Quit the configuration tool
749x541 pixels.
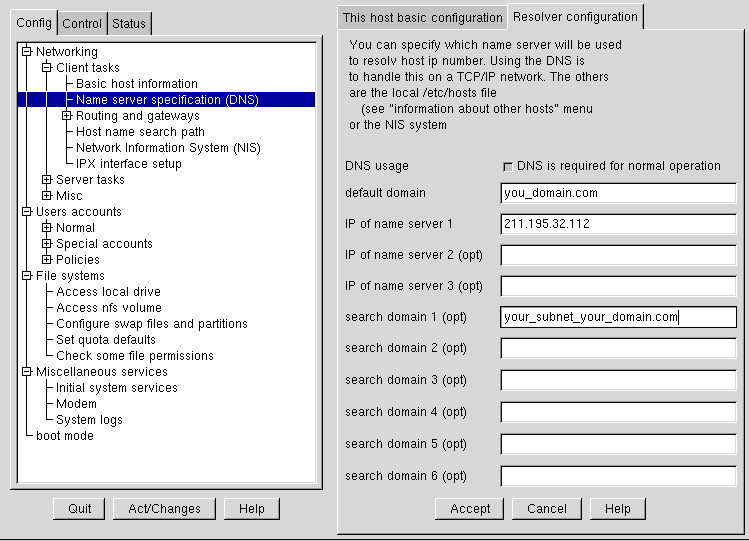tap(80, 509)
